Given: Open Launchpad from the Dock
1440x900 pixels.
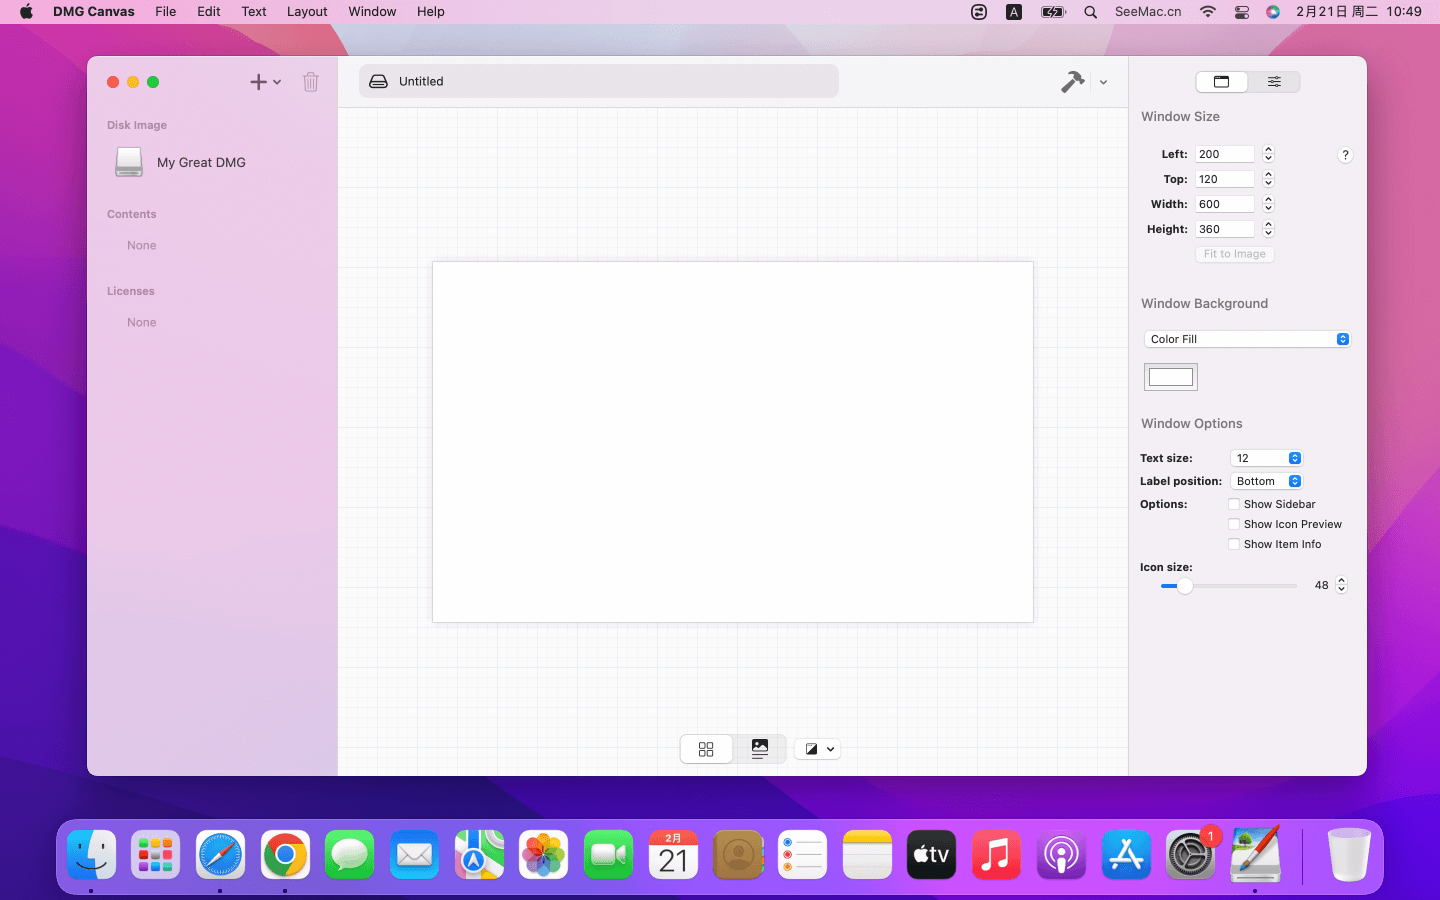Looking at the screenshot, I should (156, 855).
